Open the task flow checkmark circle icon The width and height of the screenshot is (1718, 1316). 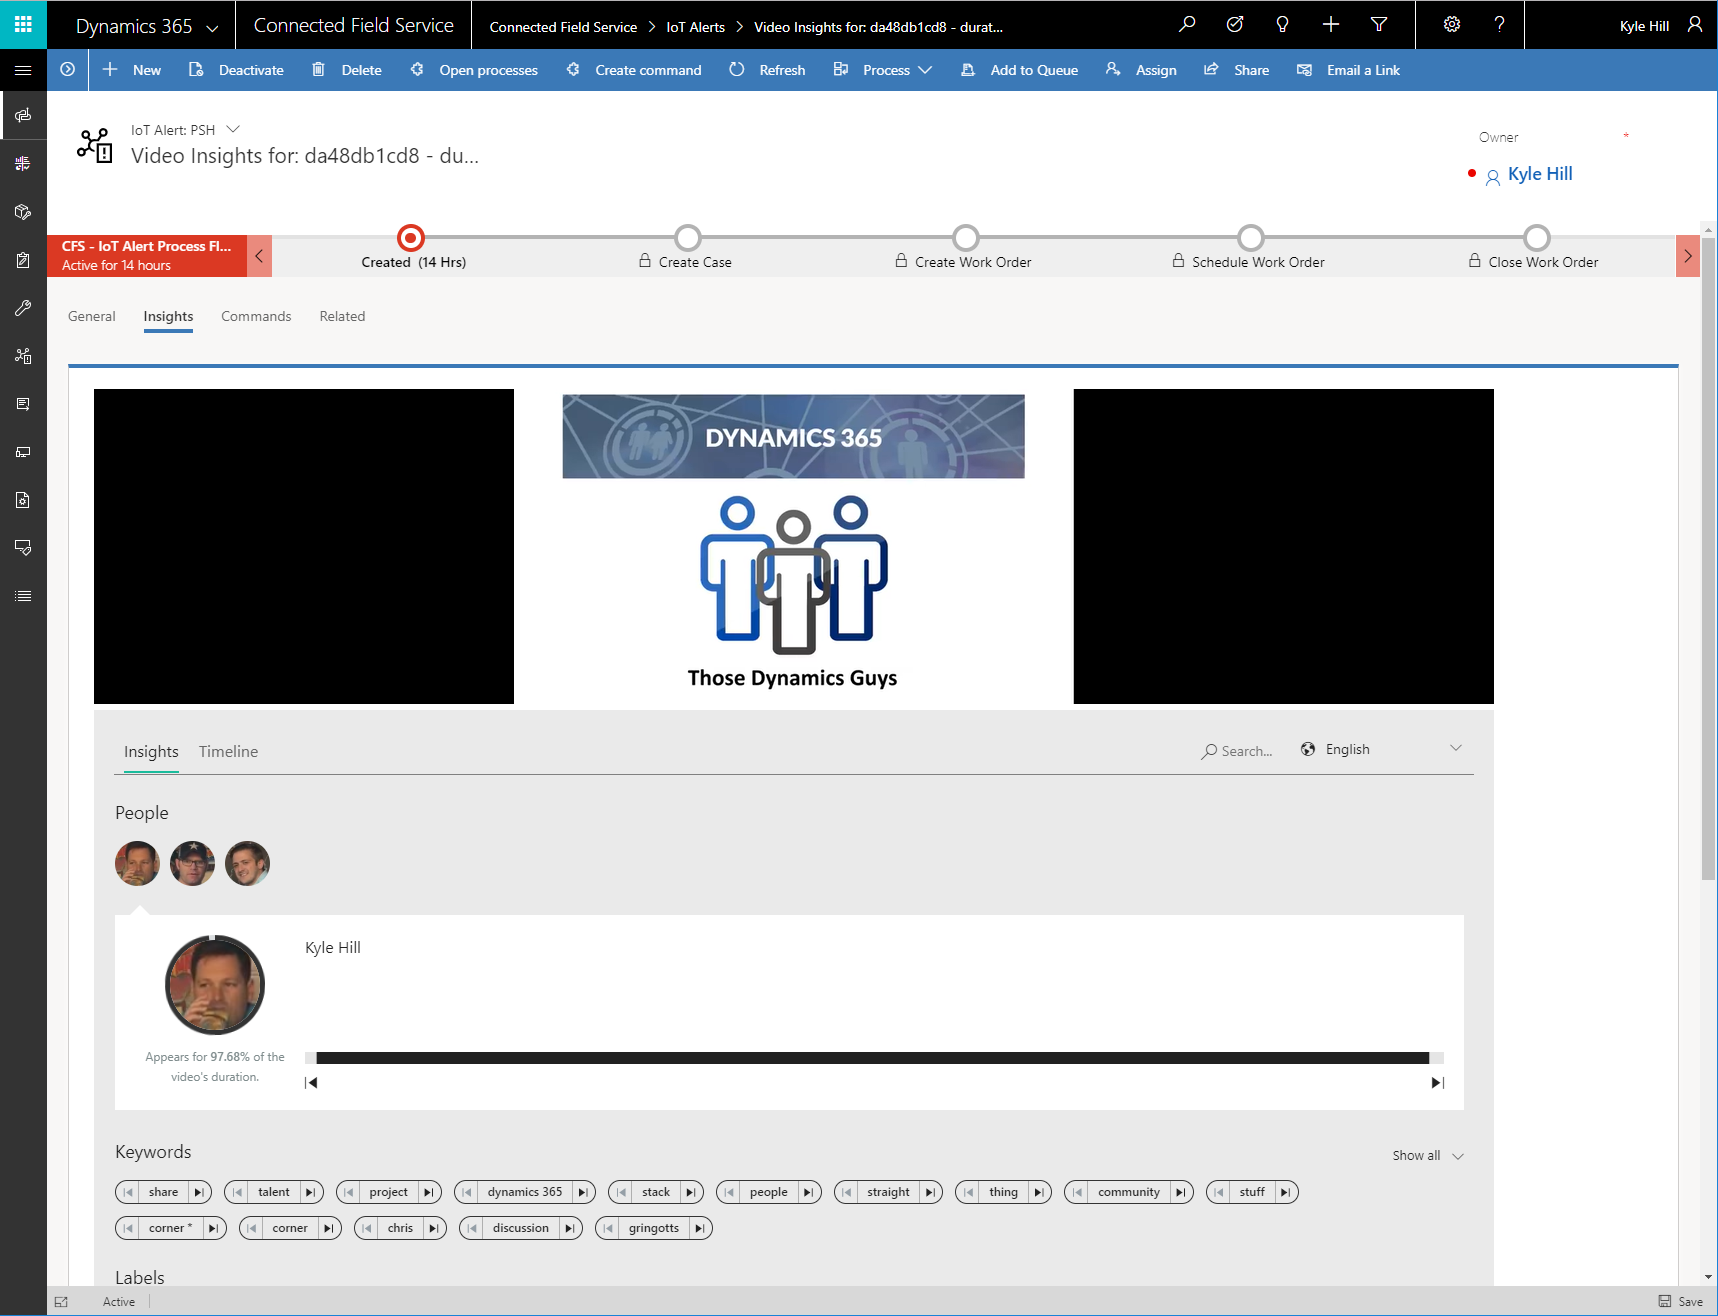click(1235, 25)
